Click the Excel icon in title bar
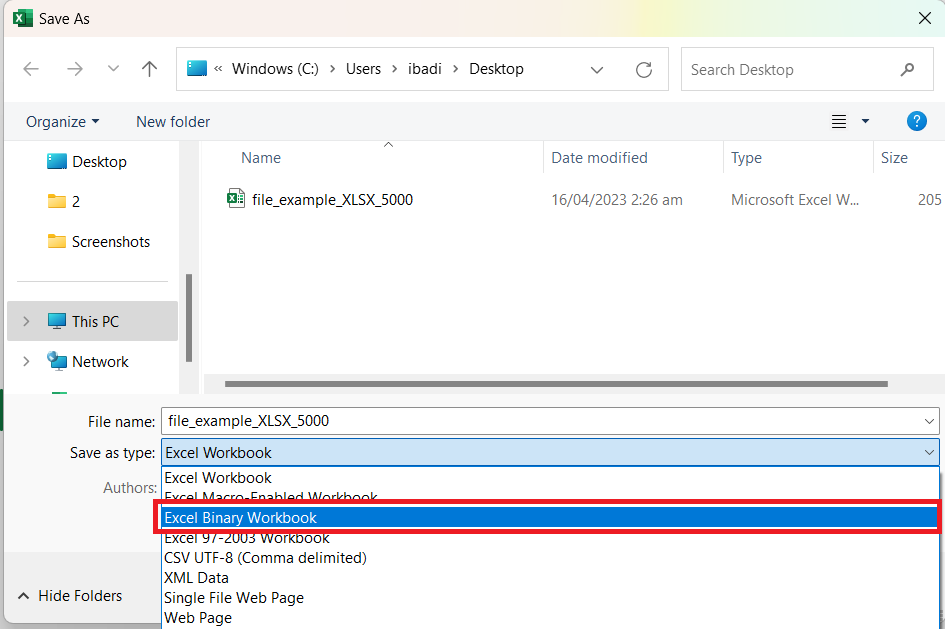The image size is (945, 629). coord(22,18)
